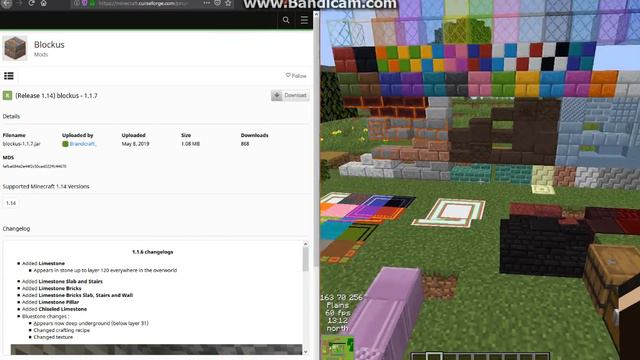Screen dimensions: 640x360
Task: Click the '1.1.6 changelogs' heading
Action: [x=153, y=252]
